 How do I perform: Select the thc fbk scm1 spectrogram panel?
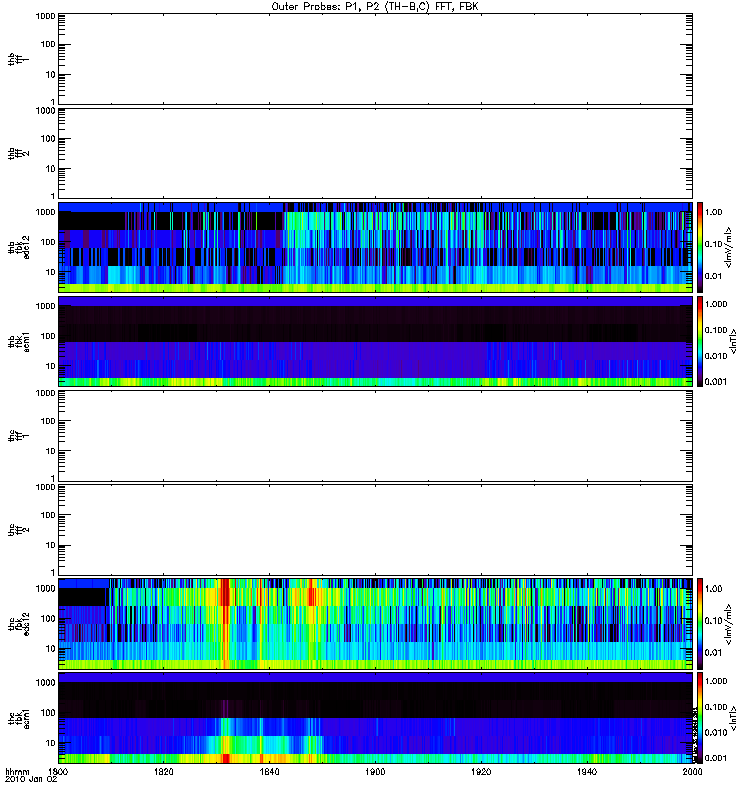376,718
